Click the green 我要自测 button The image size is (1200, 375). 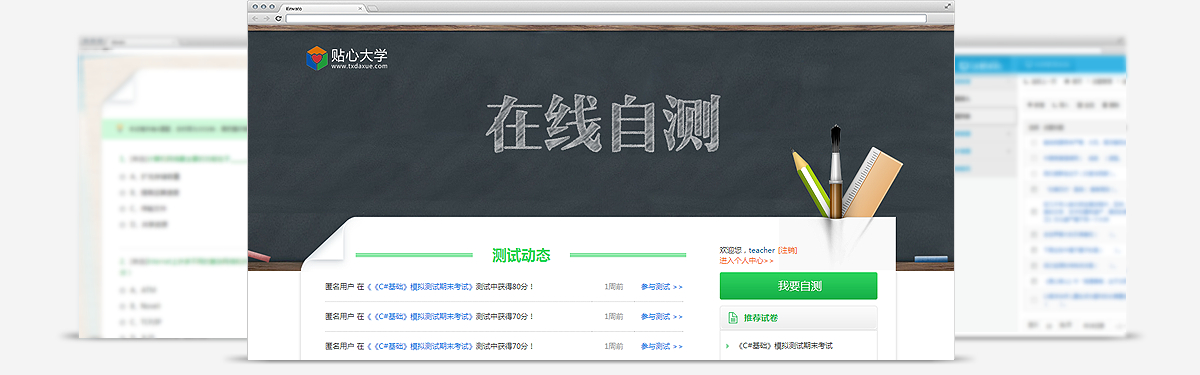point(798,286)
